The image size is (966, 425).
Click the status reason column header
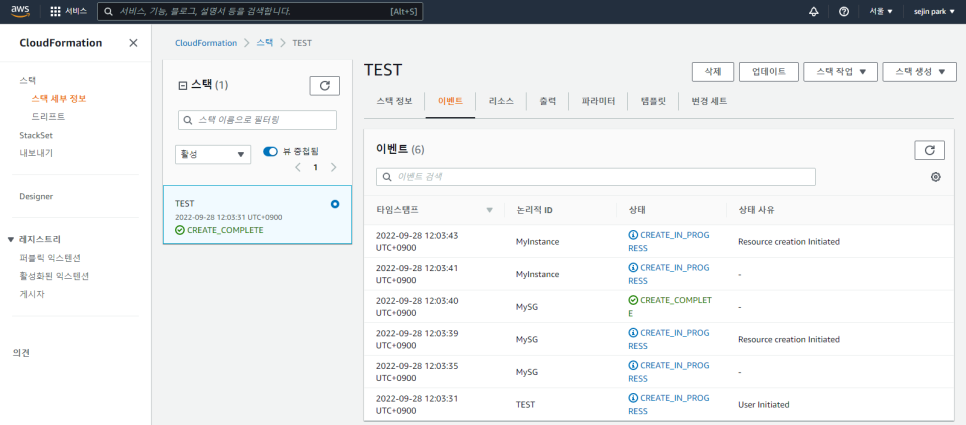(756, 210)
